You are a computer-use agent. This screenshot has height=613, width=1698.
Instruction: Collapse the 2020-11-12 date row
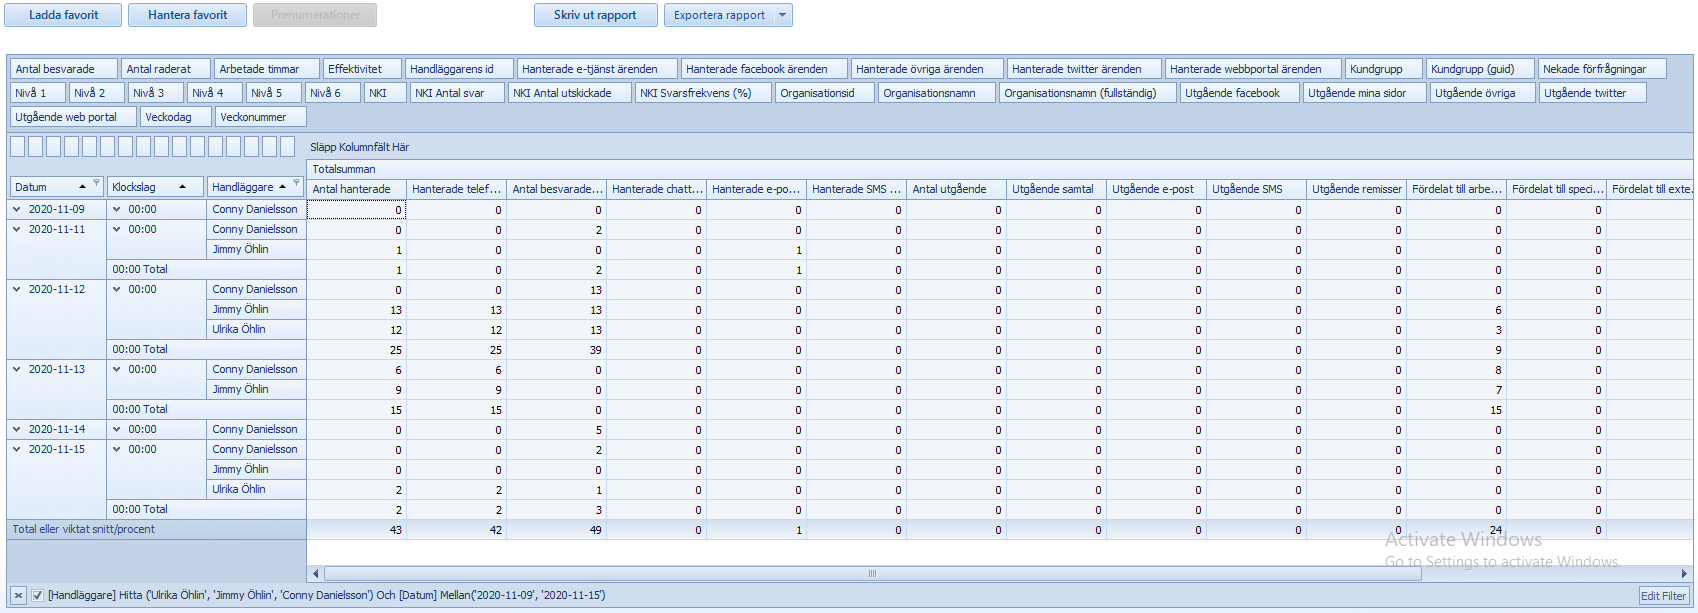[x=17, y=289]
